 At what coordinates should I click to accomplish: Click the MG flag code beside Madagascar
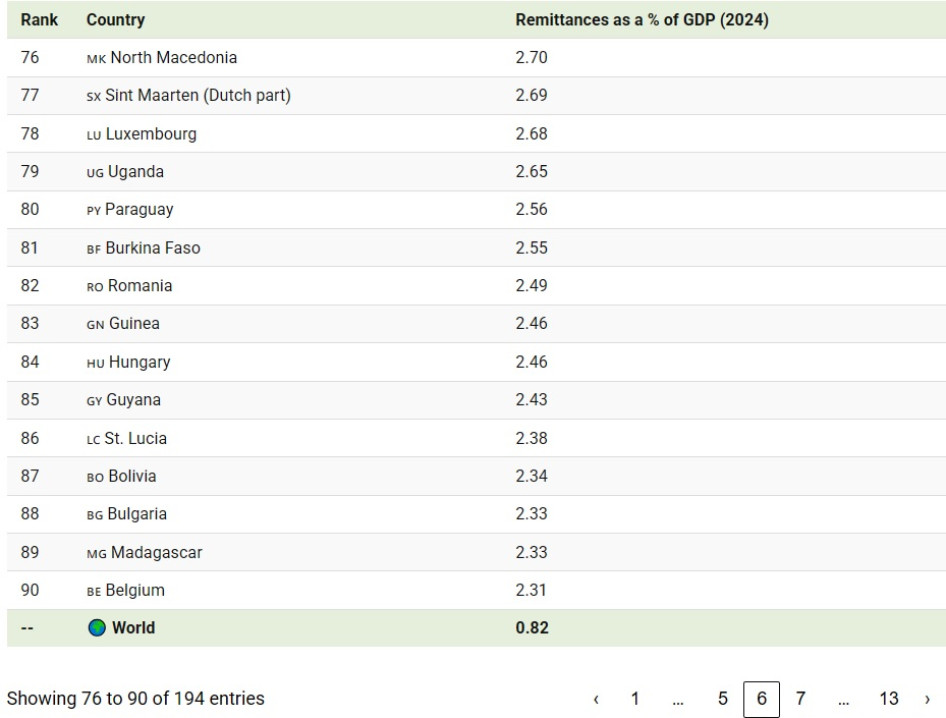[x=96, y=553]
